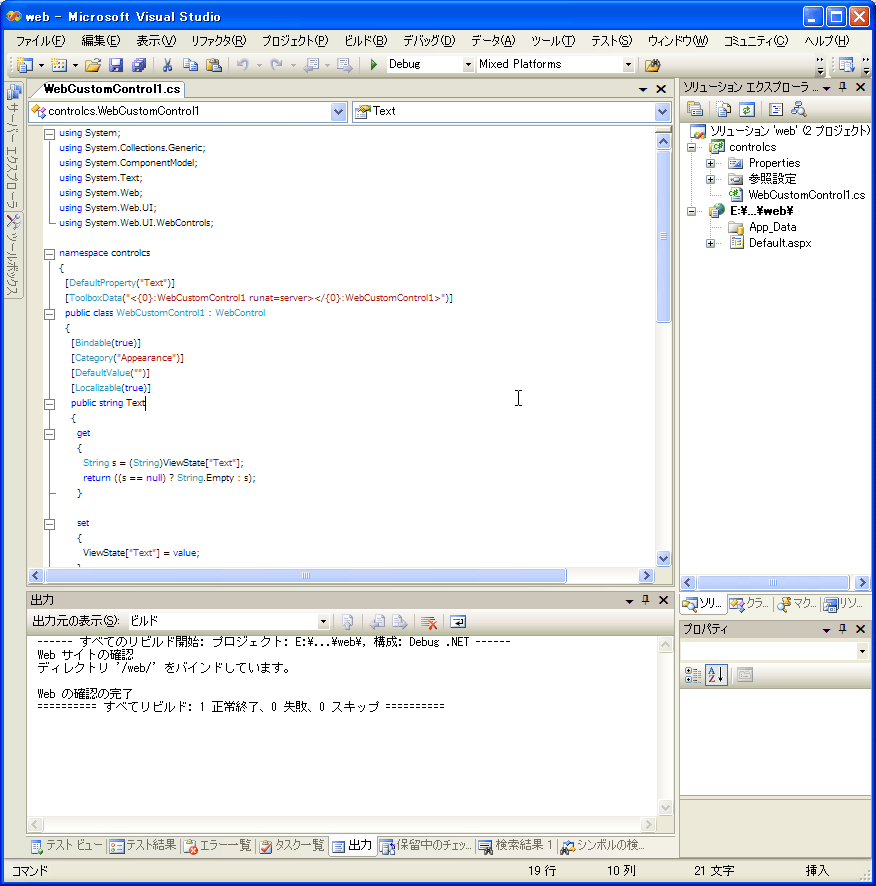
Task: Open the Debug configuration dropdown
Action: (x=468, y=65)
